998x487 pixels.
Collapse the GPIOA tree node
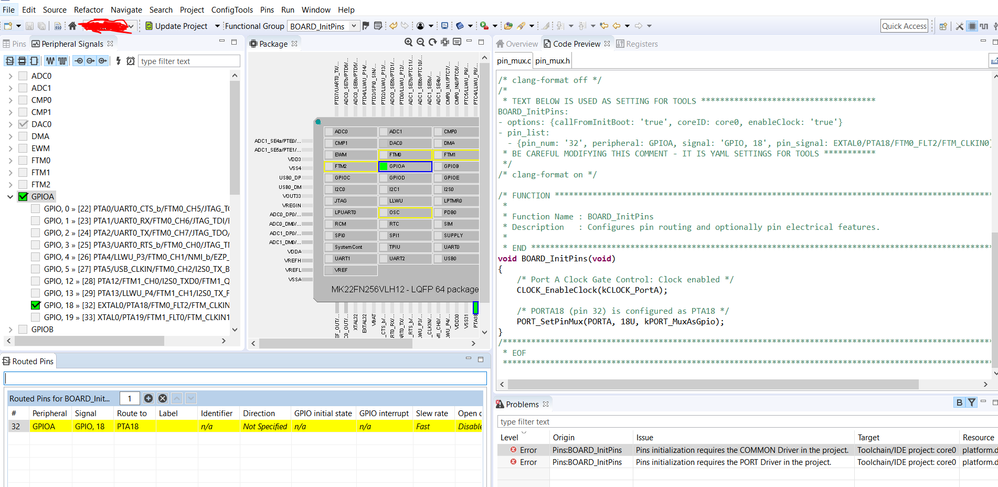click(x=11, y=197)
